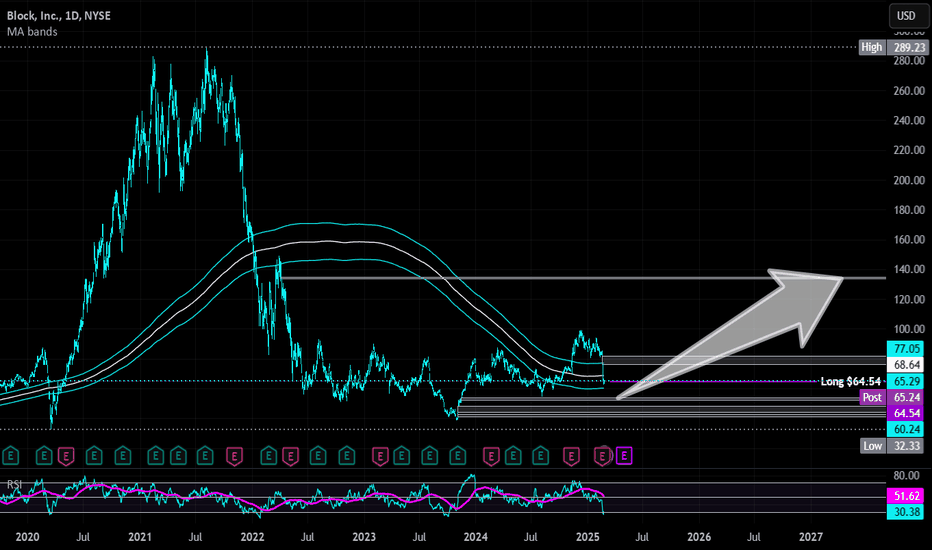Click the Low label tag
The height and width of the screenshot is (550, 932).
pyautogui.click(x=873, y=445)
